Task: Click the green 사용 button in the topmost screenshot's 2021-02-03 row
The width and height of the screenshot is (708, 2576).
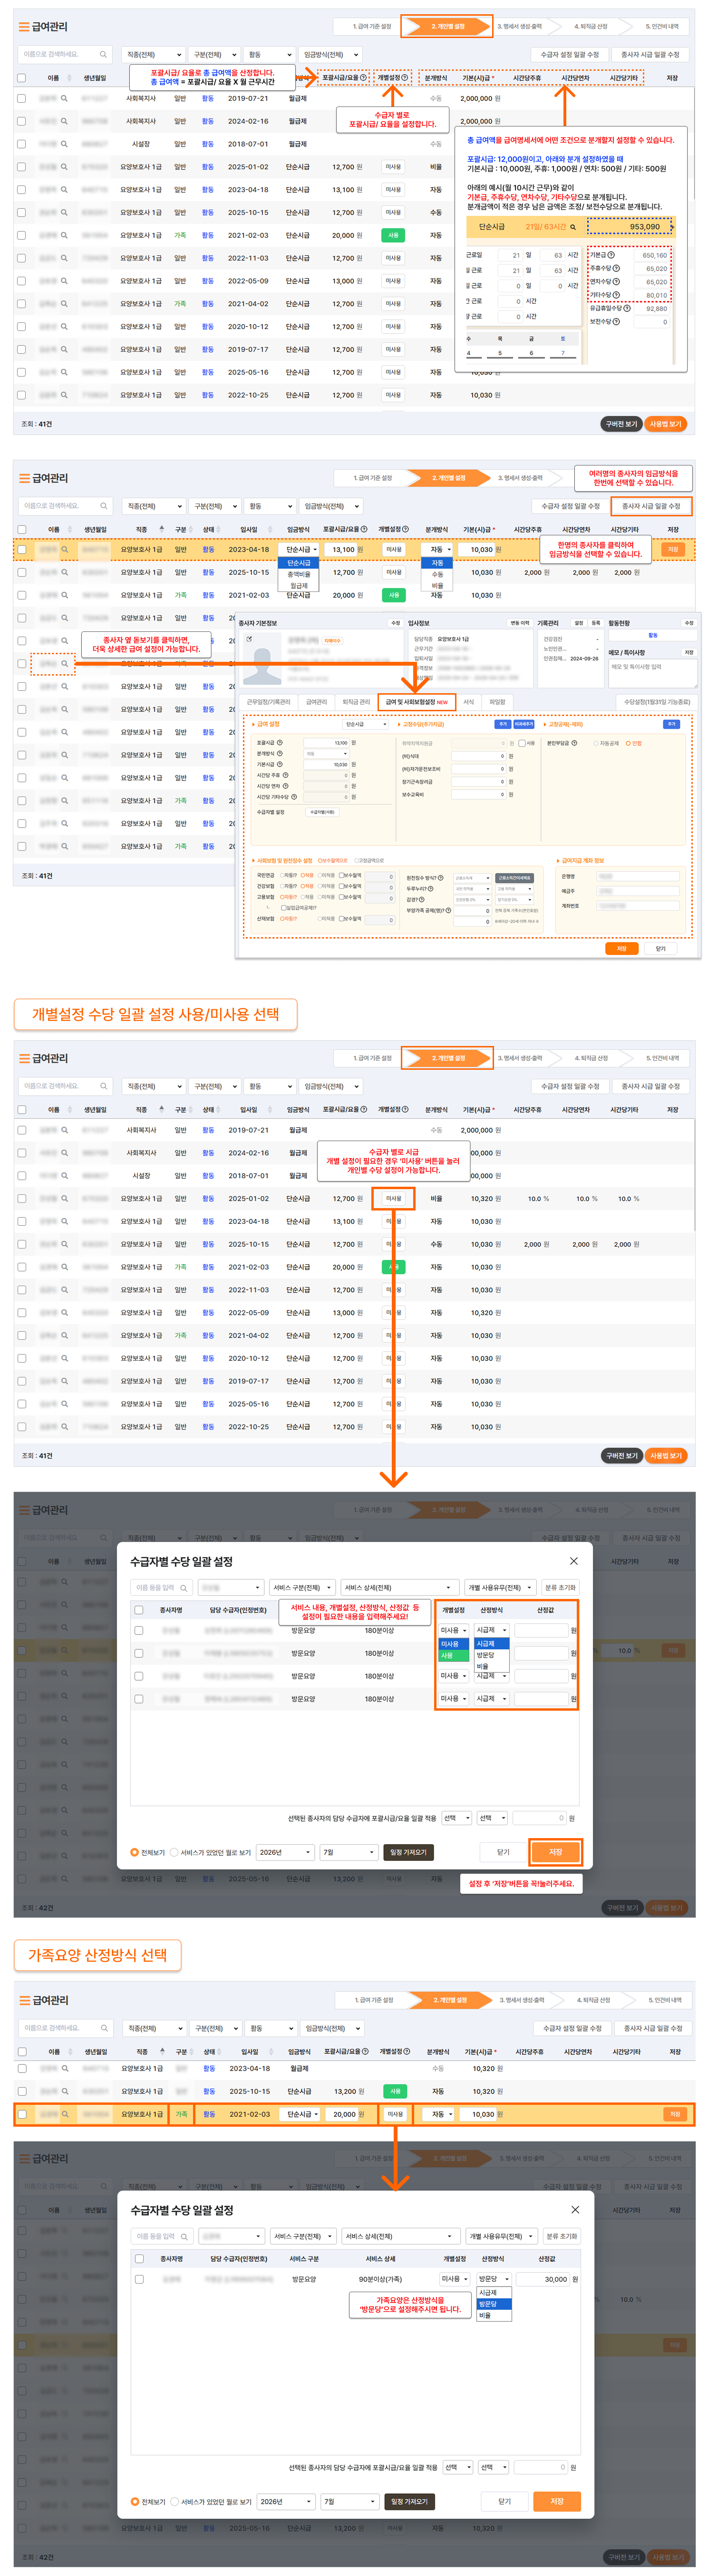Action: pyautogui.click(x=394, y=235)
